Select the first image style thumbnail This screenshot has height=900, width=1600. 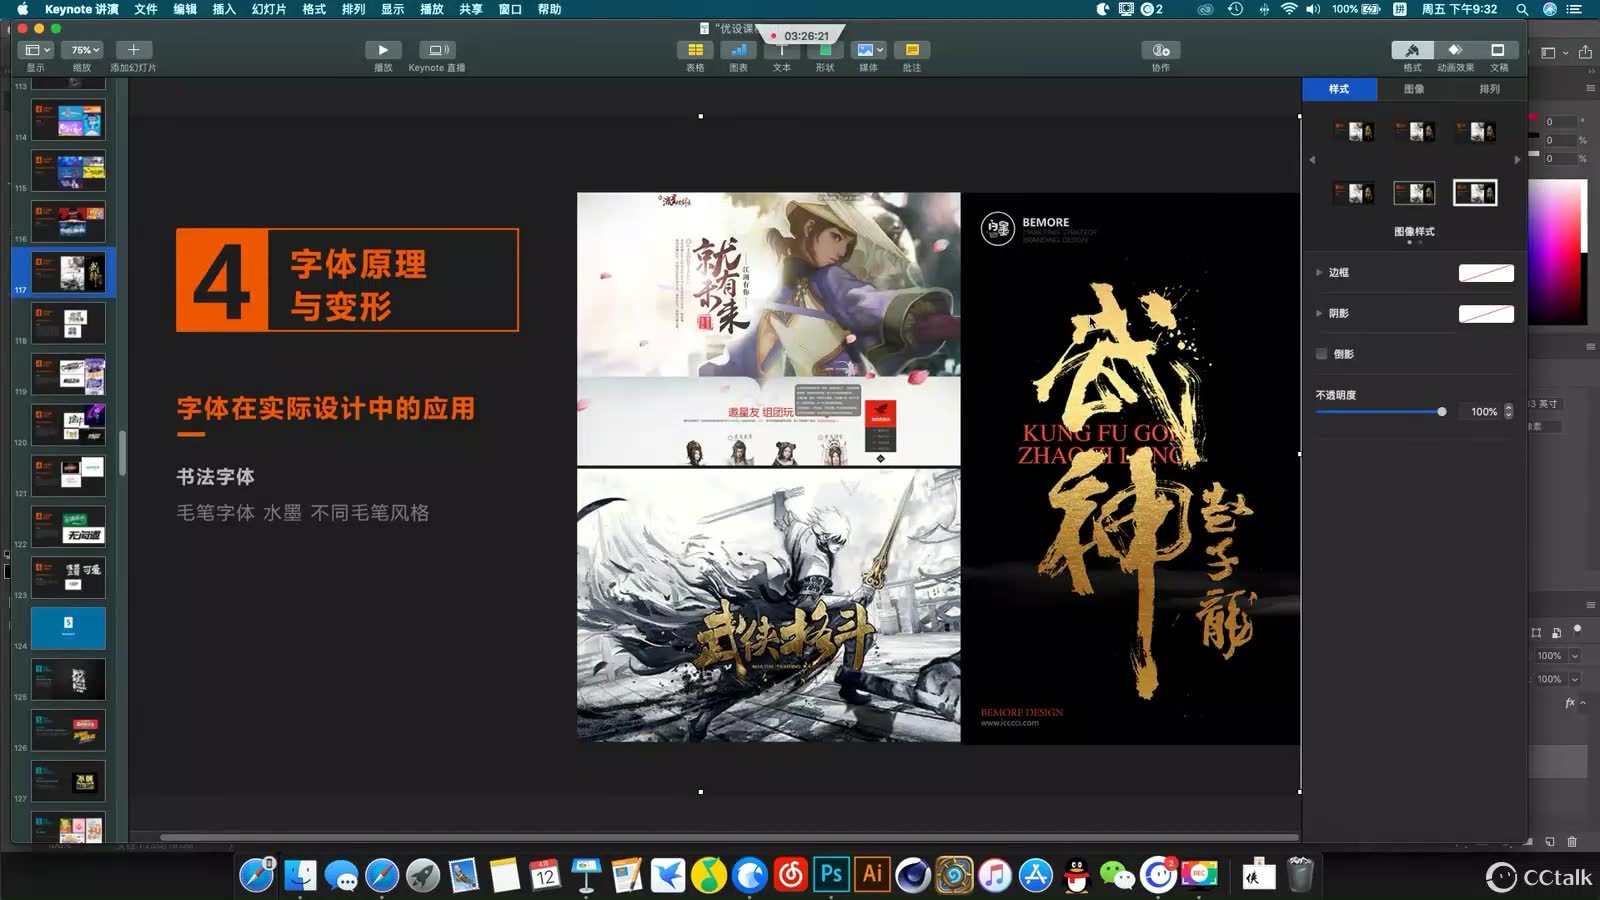1354,131
